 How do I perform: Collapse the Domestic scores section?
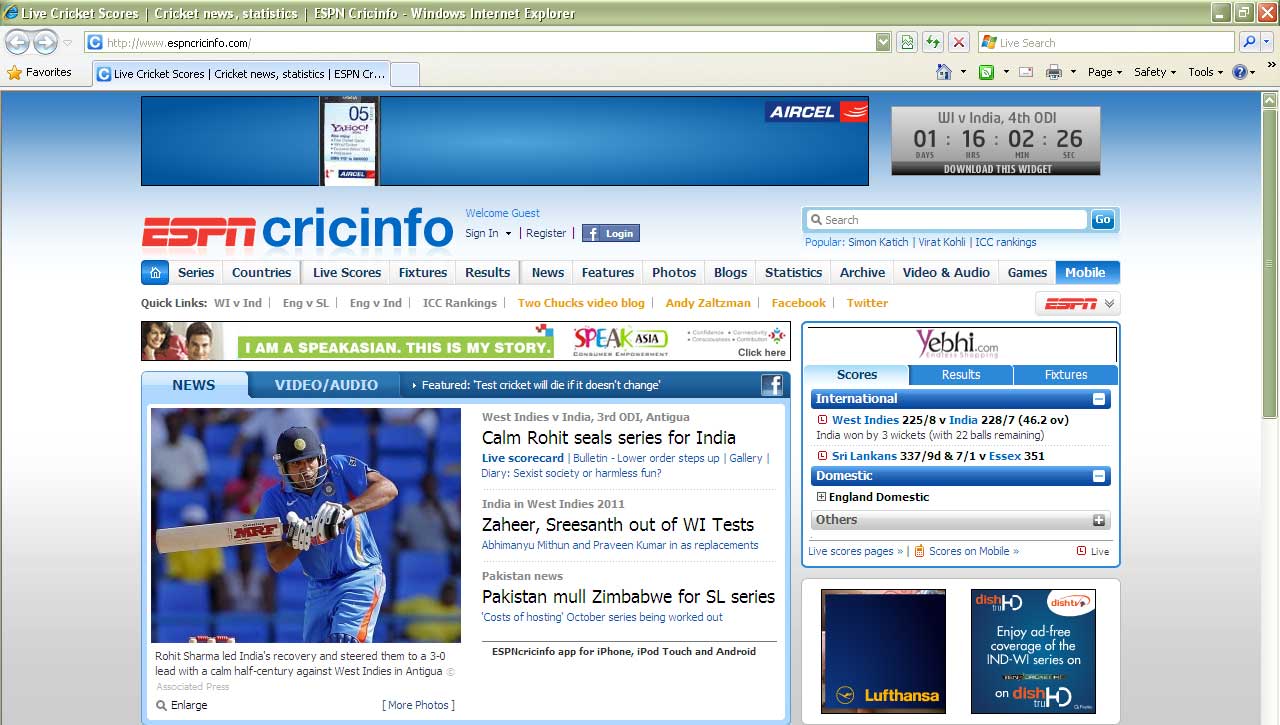(x=1099, y=476)
